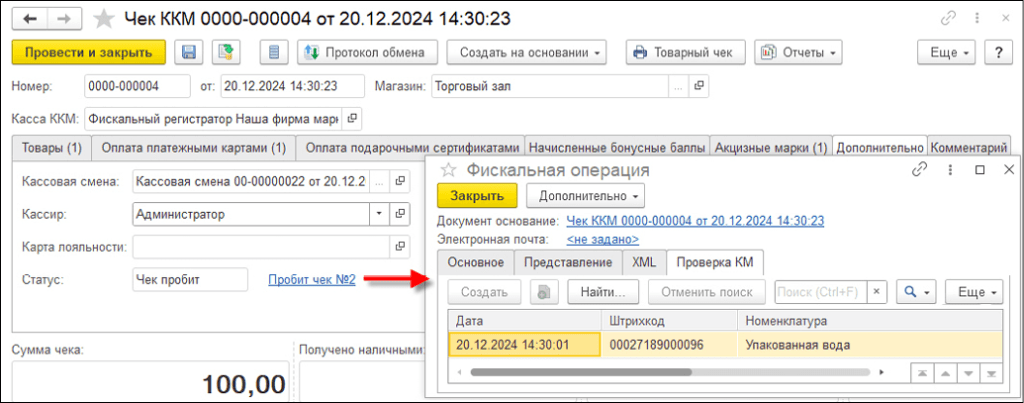Click the back navigation arrow
This screenshot has width=1024, height=403.
coord(32,18)
